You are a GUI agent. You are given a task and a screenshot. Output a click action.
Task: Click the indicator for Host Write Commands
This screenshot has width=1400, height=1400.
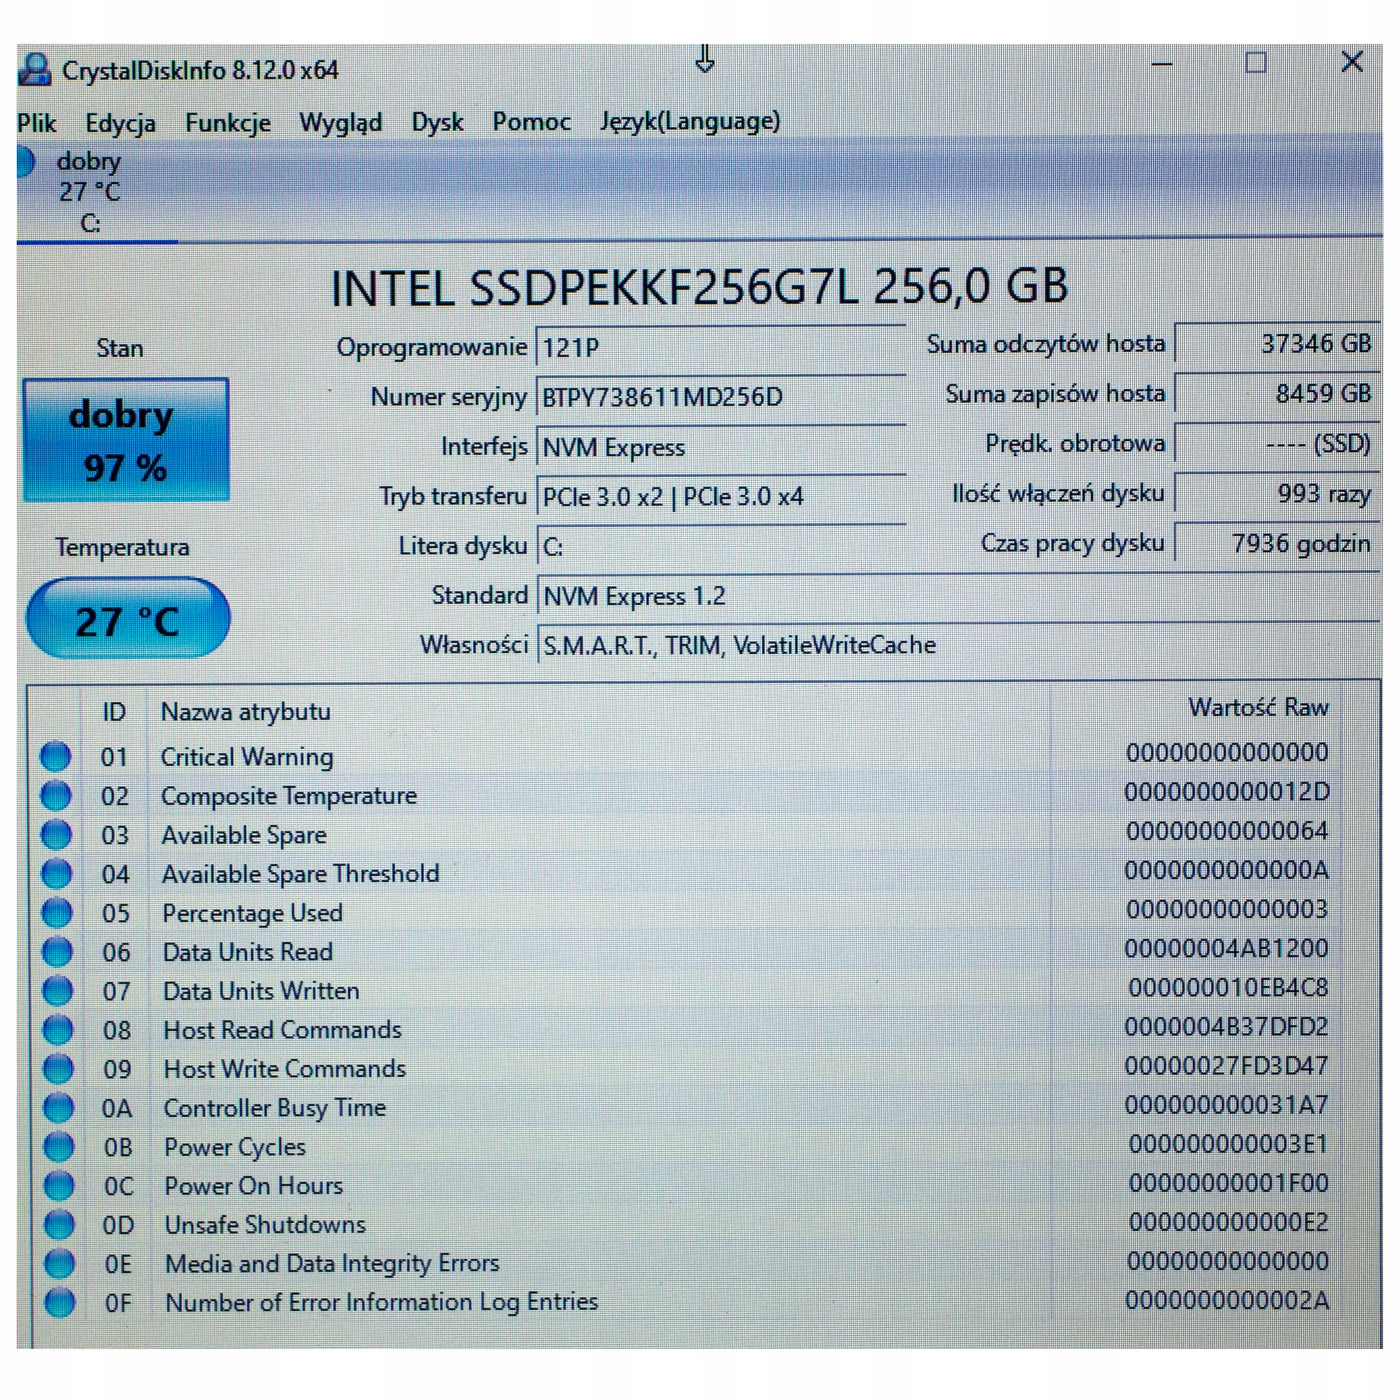click(x=56, y=1068)
